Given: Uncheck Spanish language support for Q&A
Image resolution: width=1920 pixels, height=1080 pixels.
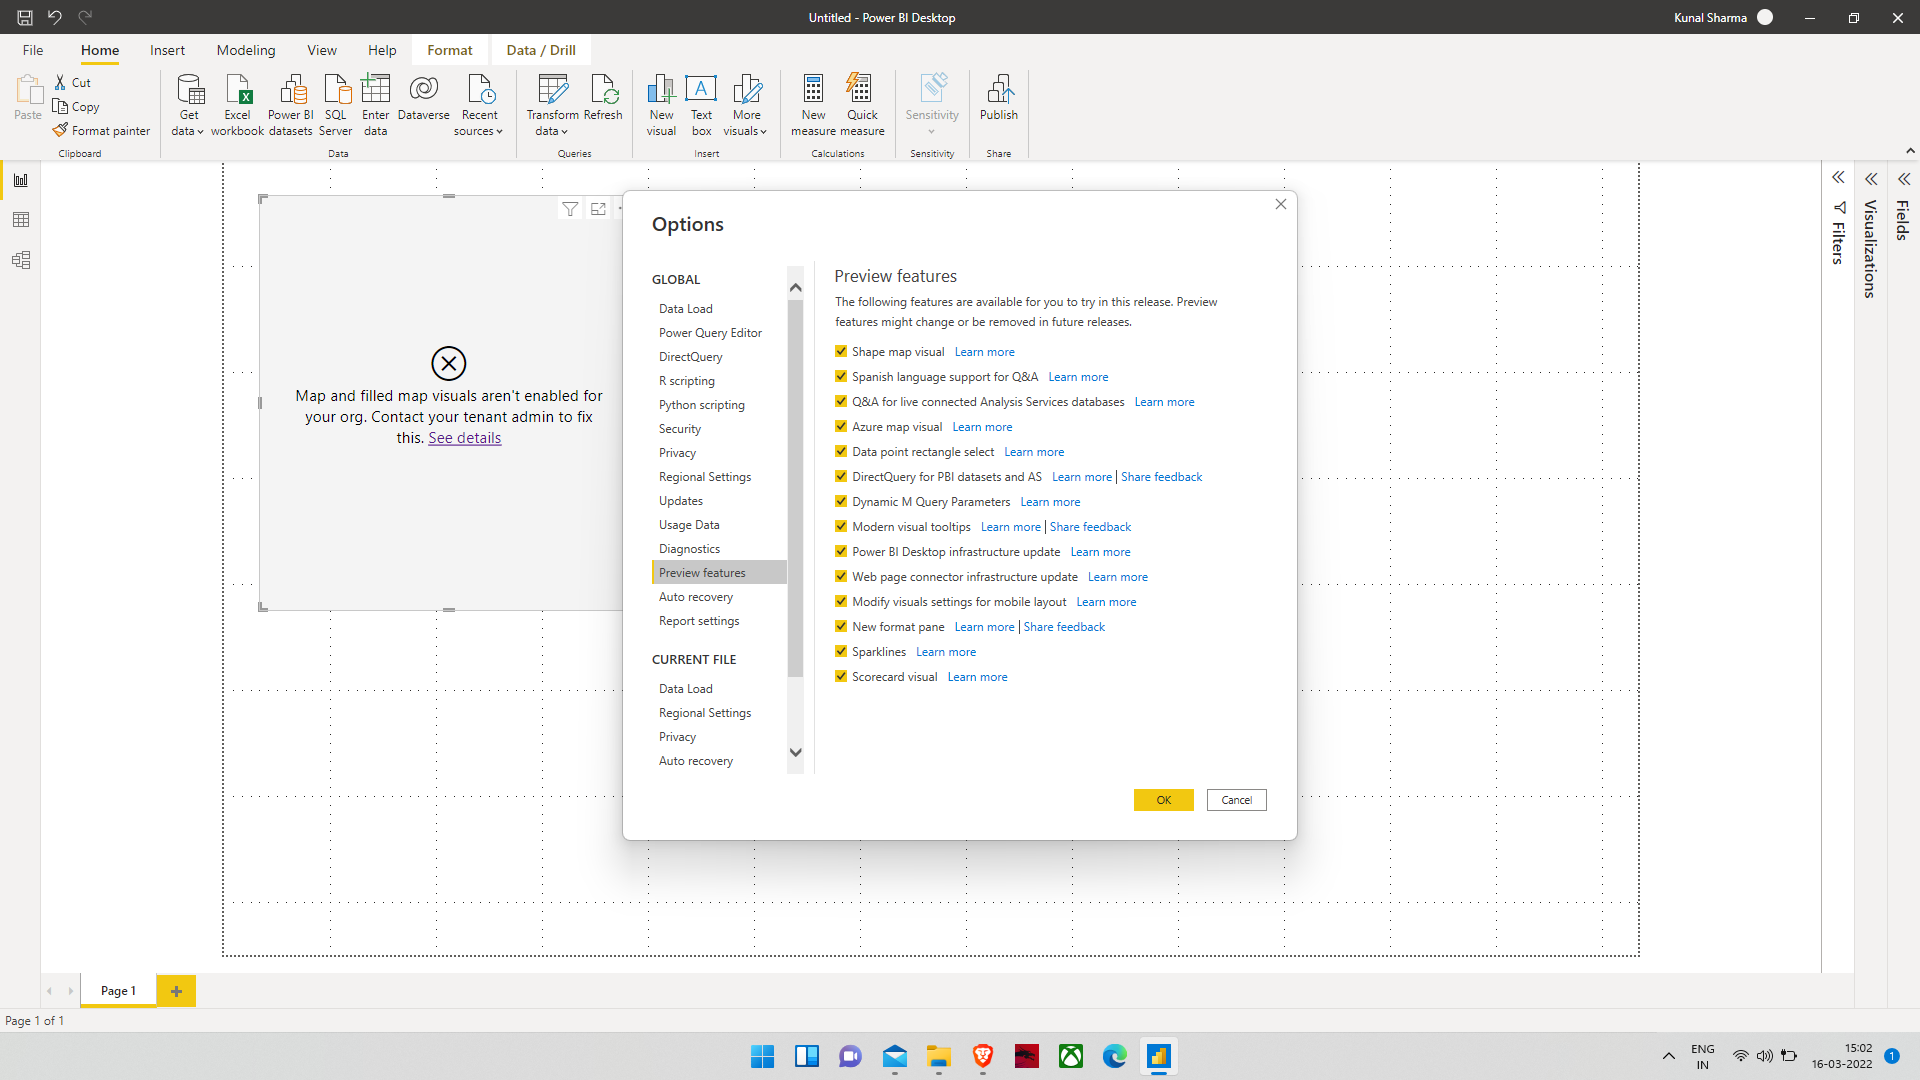Looking at the screenshot, I should (841, 377).
